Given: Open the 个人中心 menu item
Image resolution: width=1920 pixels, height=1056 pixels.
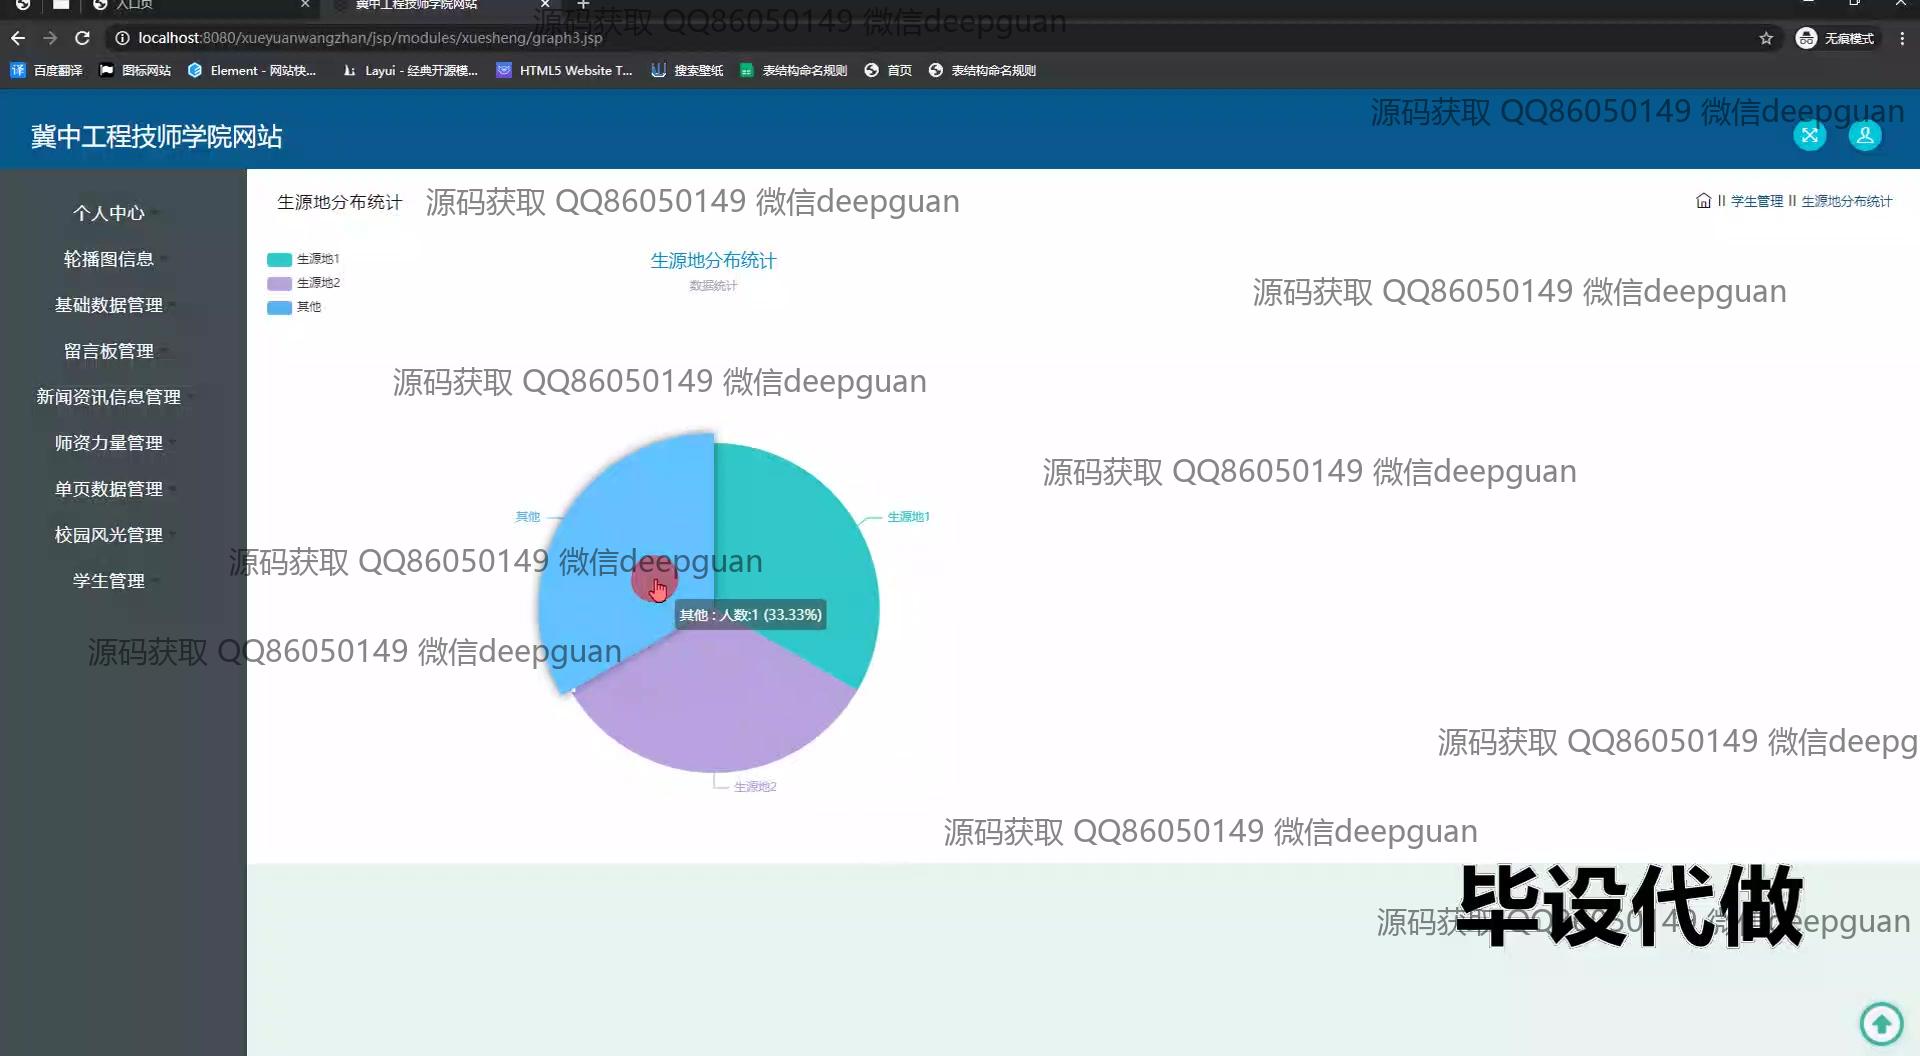Looking at the screenshot, I should [x=109, y=213].
